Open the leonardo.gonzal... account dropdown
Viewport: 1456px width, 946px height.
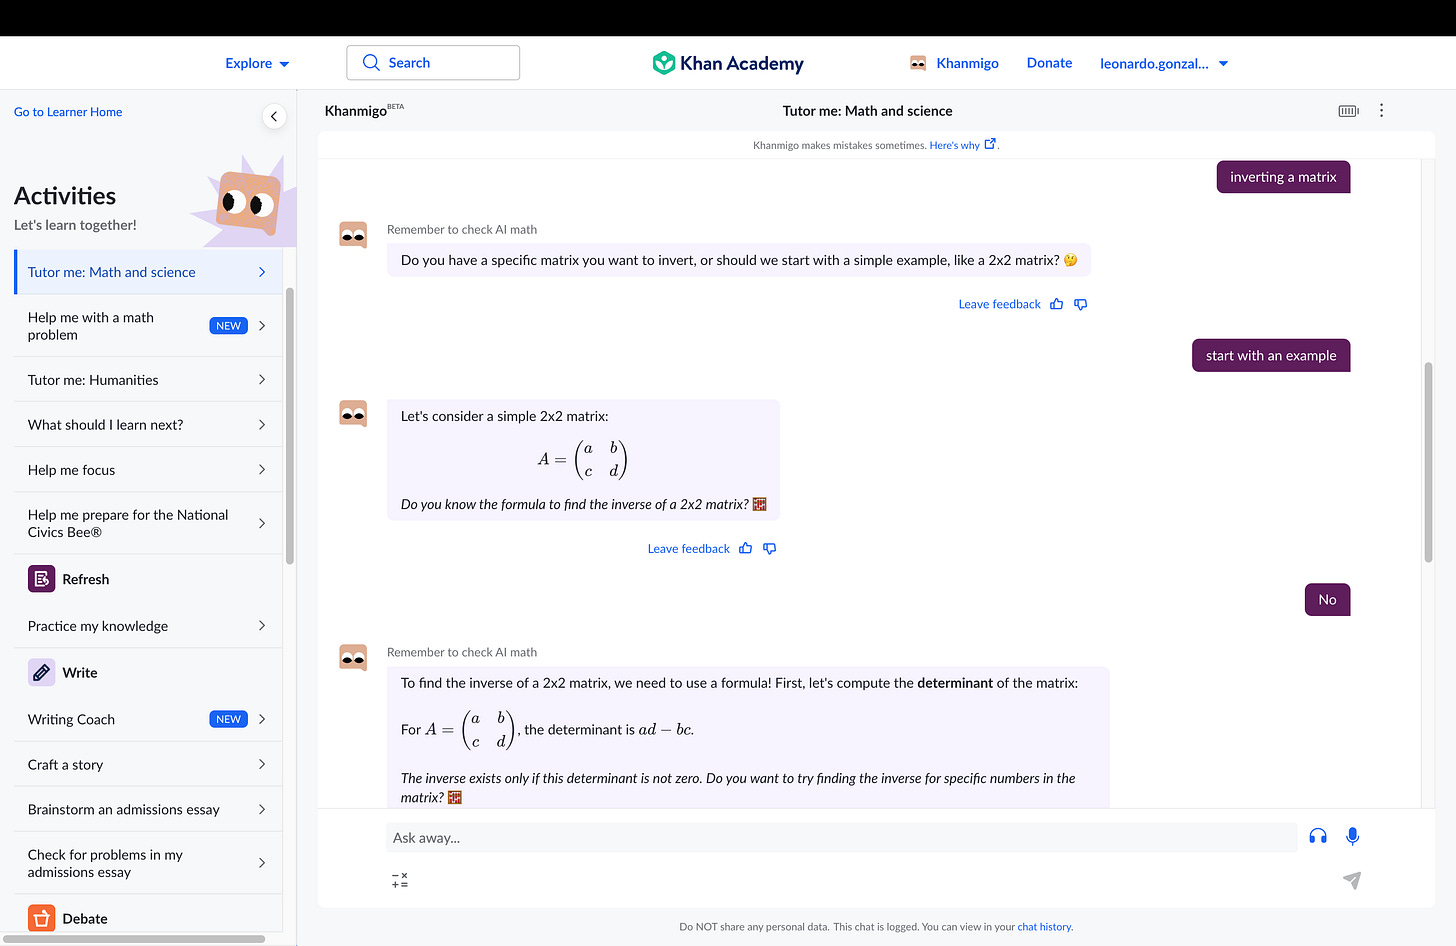click(x=1164, y=63)
